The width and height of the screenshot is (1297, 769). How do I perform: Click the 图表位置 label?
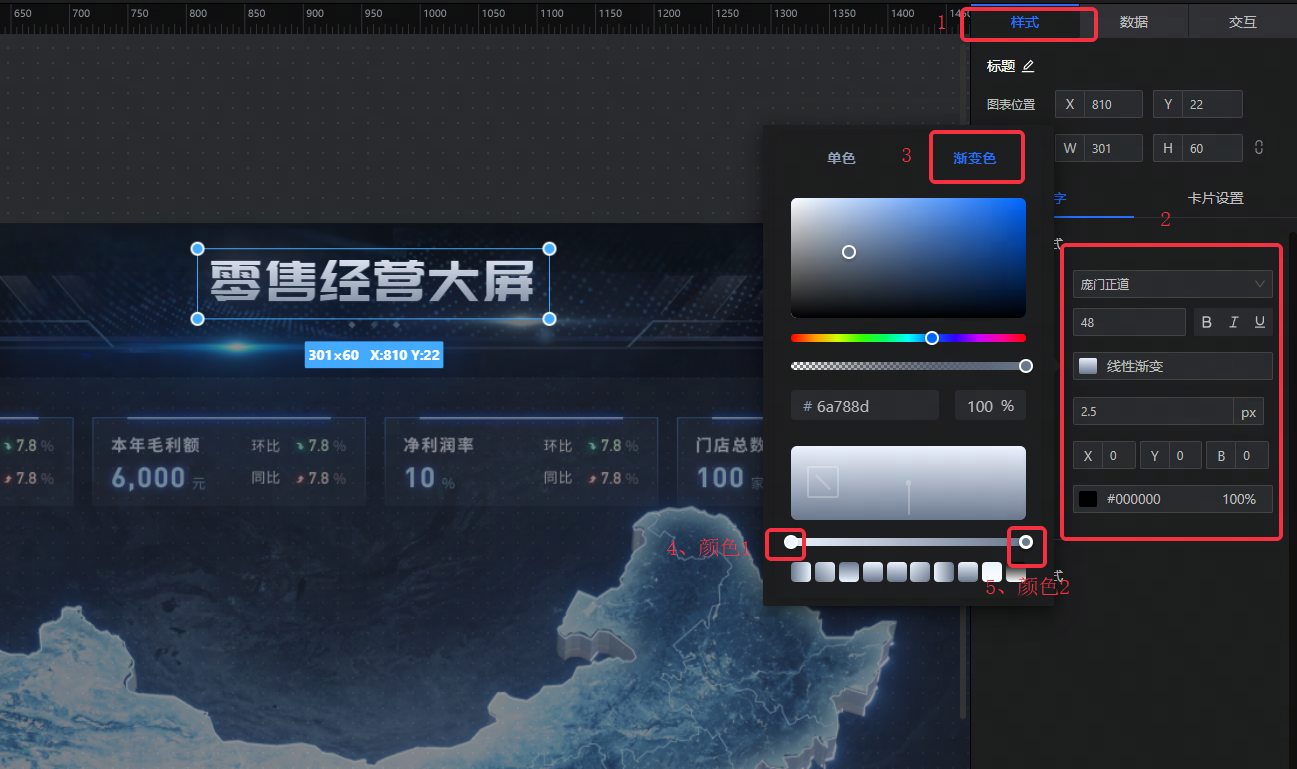point(1011,104)
